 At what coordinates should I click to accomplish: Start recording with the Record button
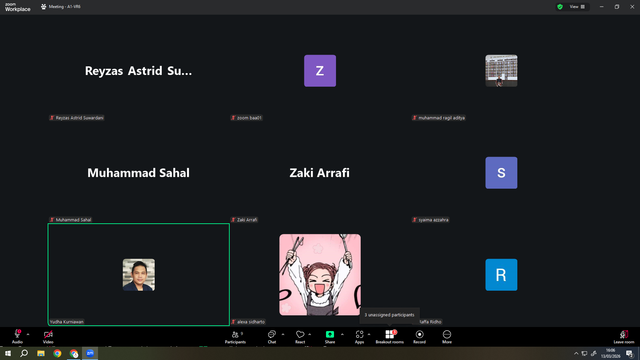point(419,337)
